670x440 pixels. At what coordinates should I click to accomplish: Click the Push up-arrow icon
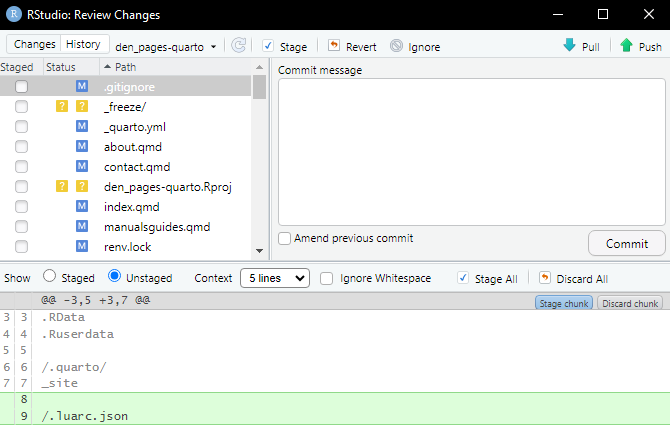pos(626,46)
